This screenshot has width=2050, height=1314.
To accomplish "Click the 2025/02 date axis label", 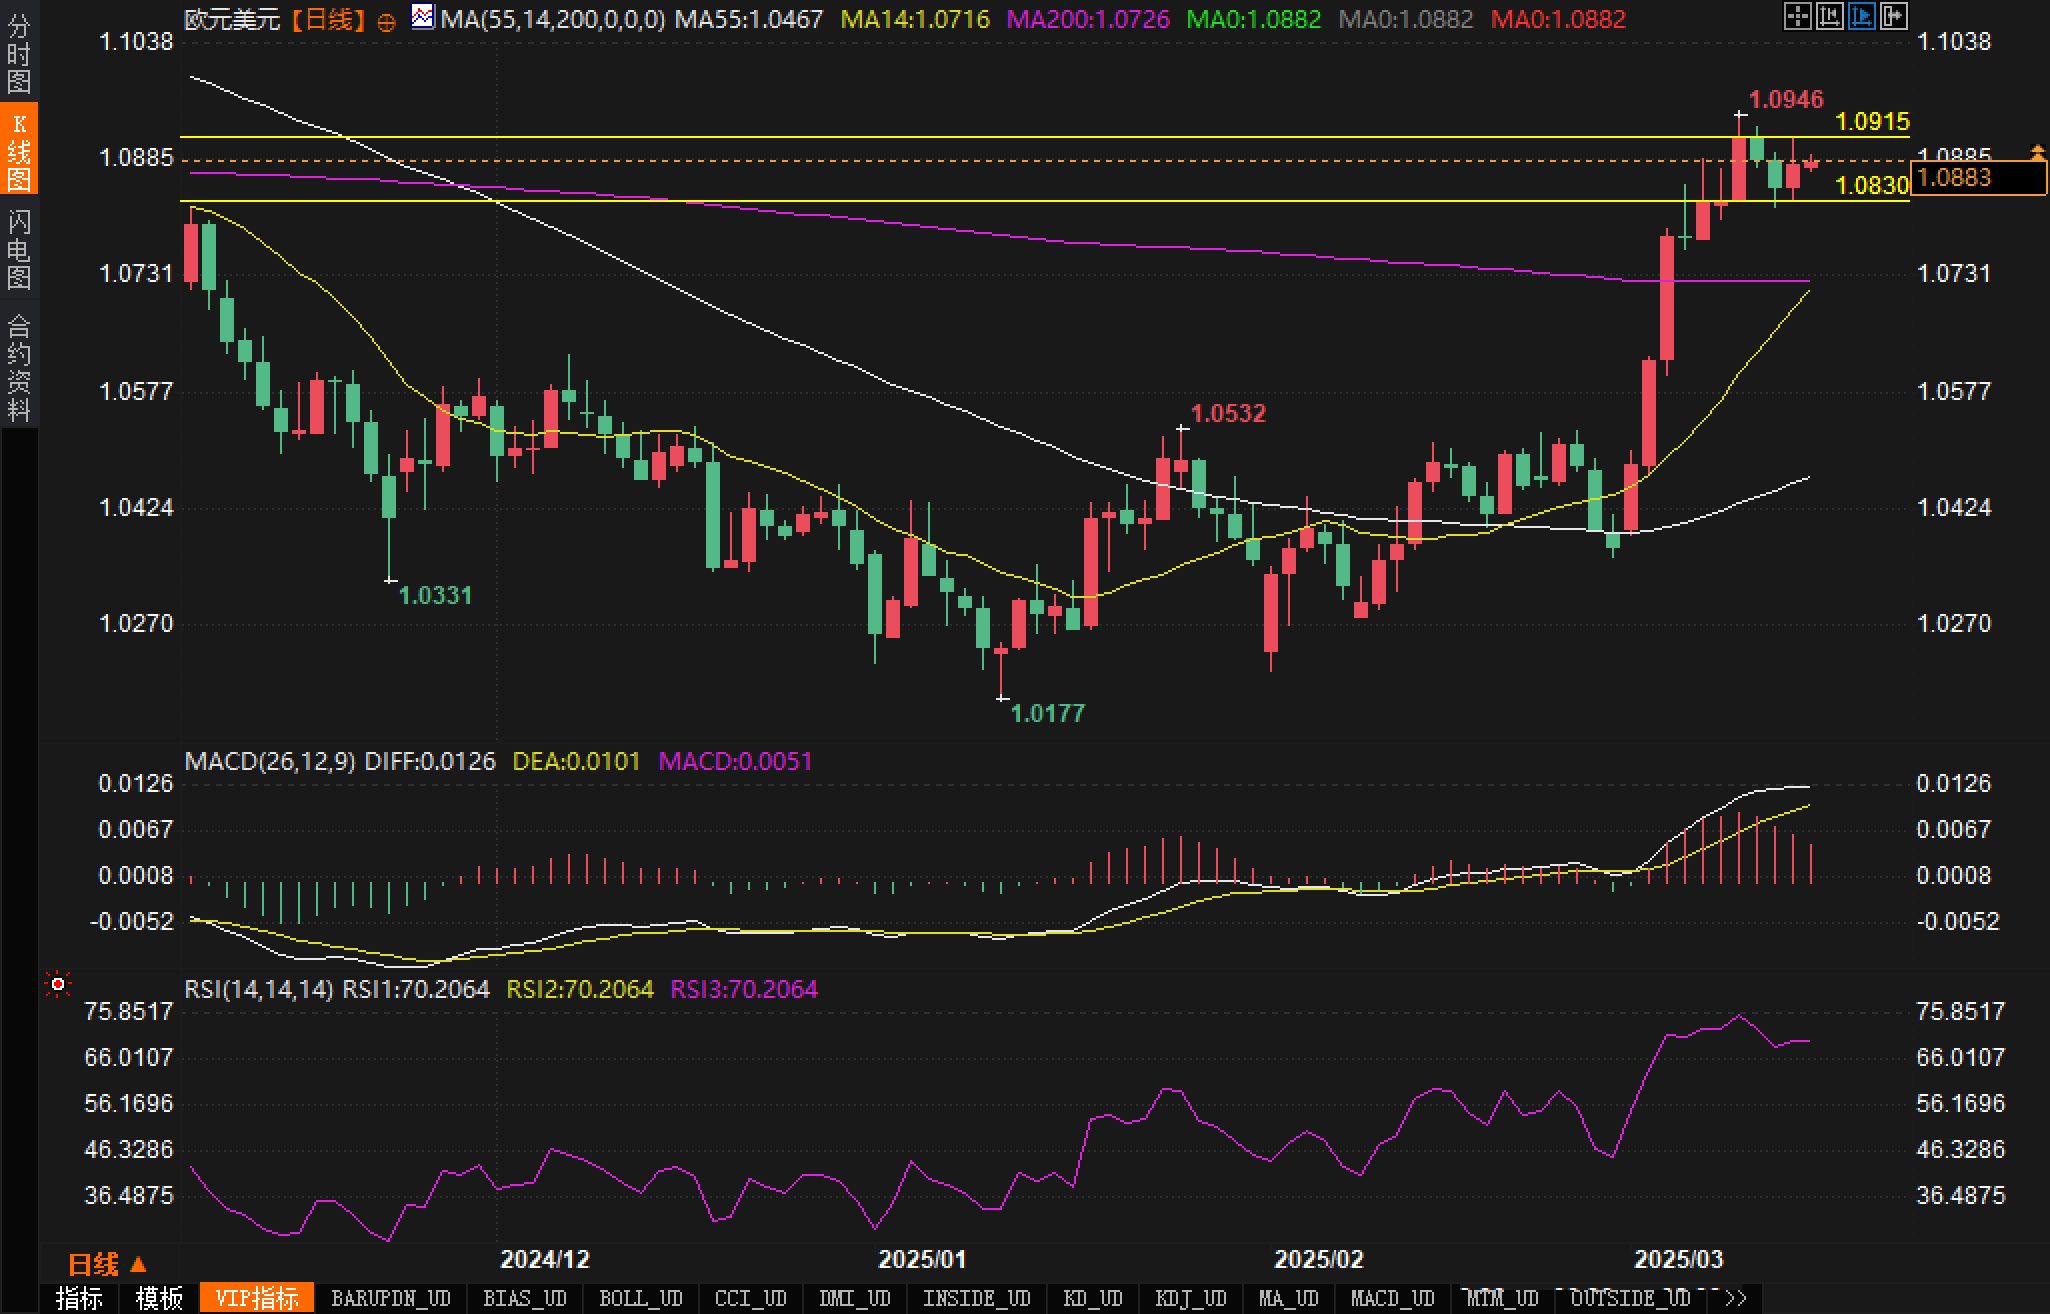I will pyautogui.click(x=1319, y=1259).
